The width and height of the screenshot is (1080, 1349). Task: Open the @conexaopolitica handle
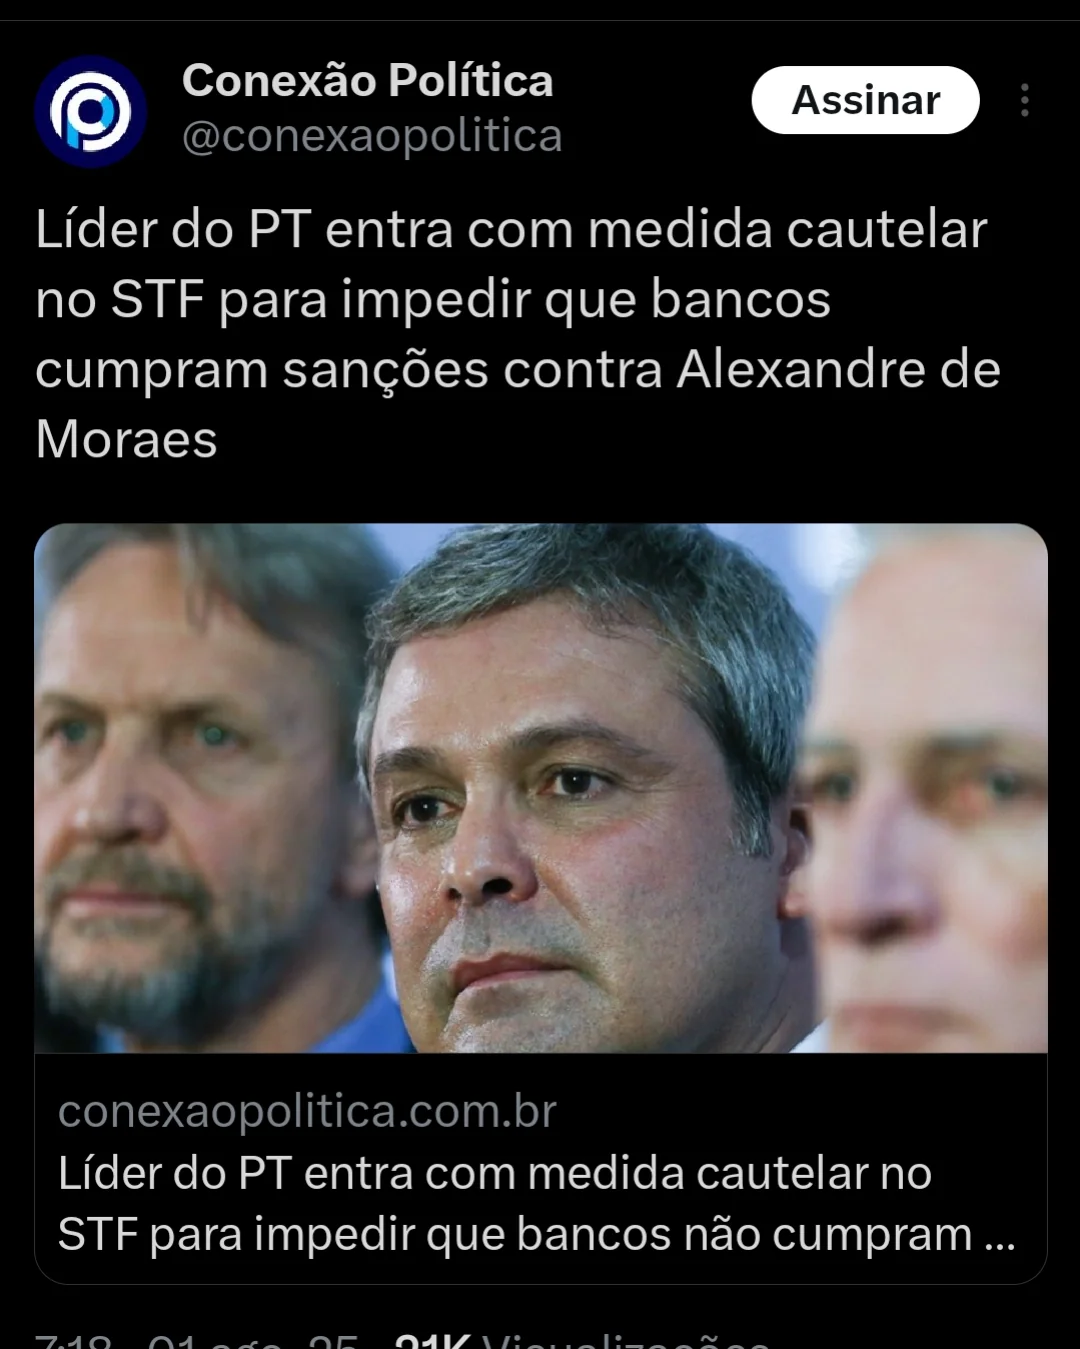372,136
